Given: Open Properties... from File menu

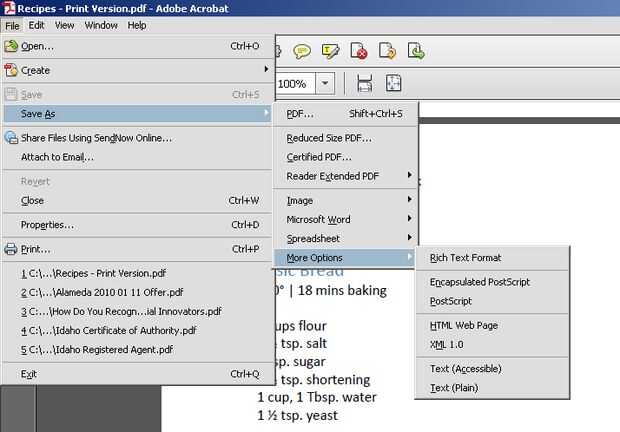Looking at the screenshot, I should click(137, 224).
